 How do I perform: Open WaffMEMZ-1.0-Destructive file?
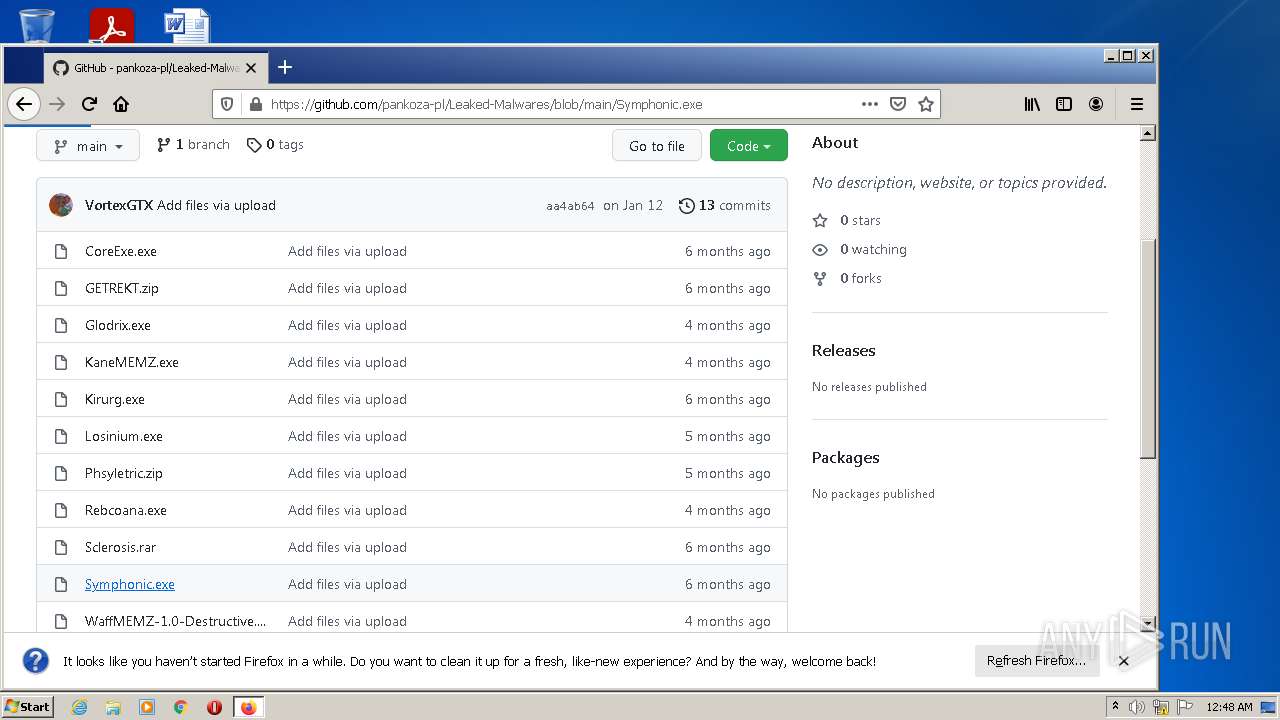coord(176,621)
